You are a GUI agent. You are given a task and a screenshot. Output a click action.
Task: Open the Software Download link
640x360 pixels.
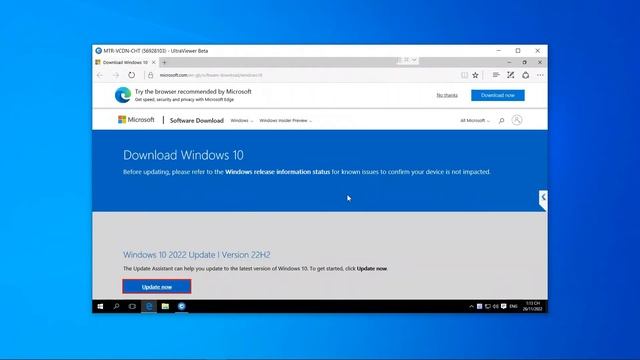[197, 120]
